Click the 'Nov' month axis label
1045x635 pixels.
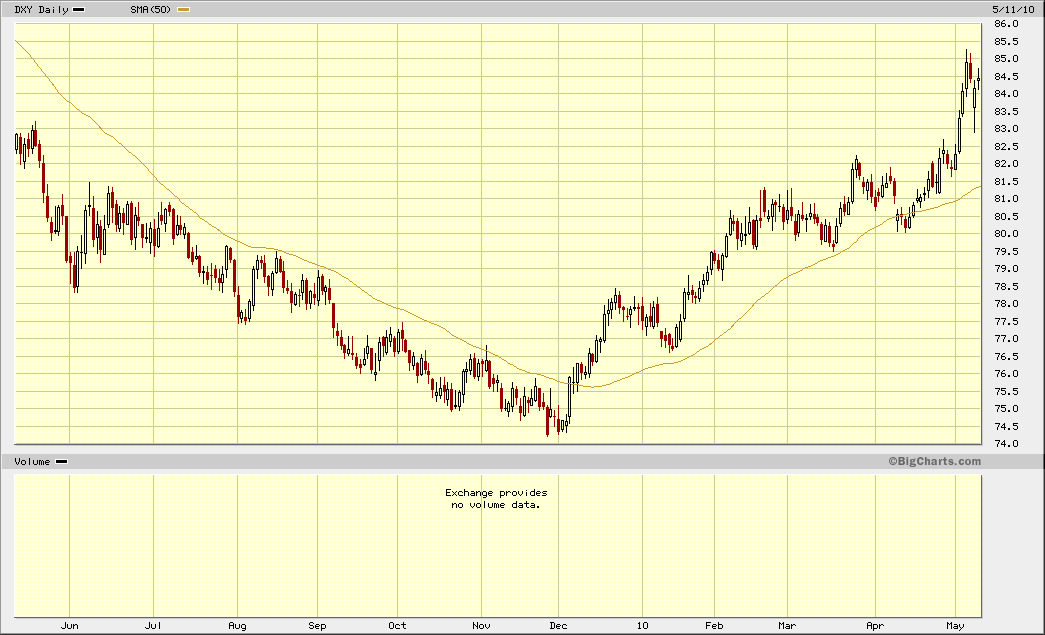coord(481,625)
